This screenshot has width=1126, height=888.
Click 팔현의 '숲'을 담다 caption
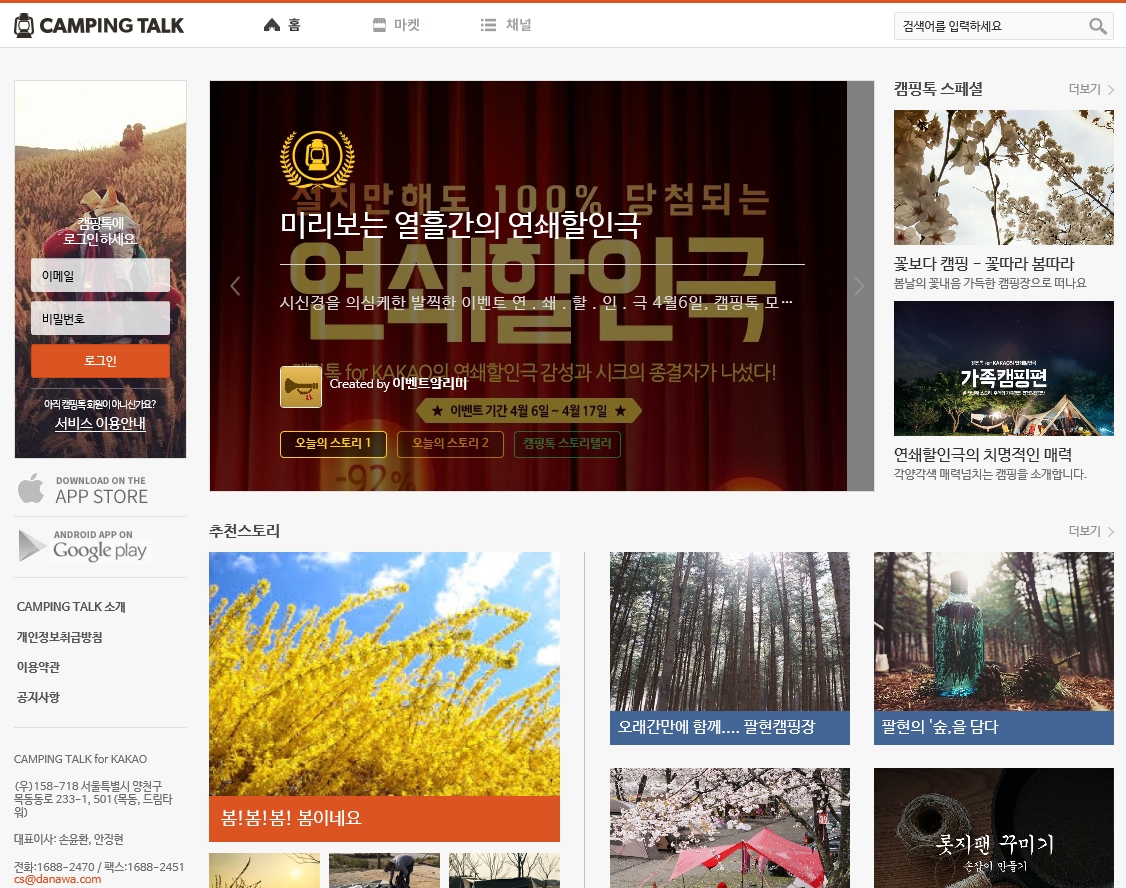(994, 727)
